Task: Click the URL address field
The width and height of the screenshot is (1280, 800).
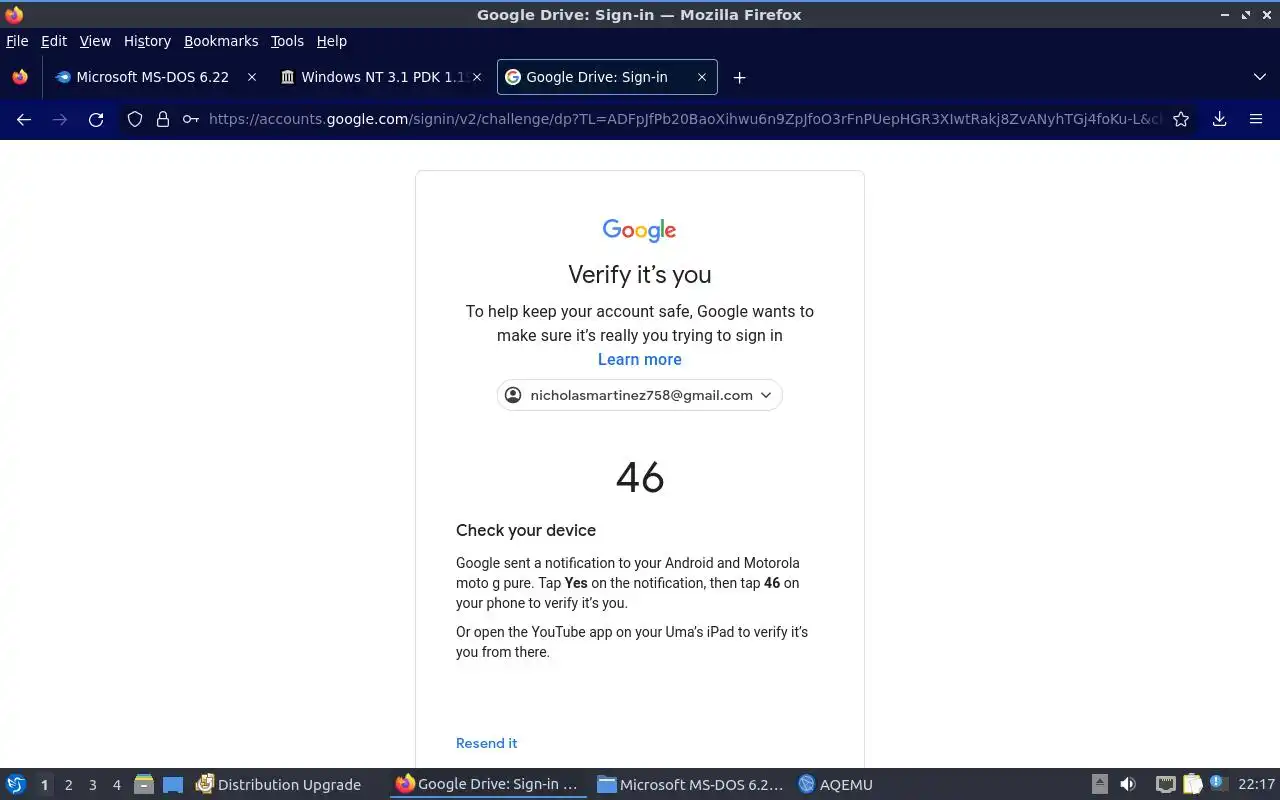Action: (x=685, y=119)
